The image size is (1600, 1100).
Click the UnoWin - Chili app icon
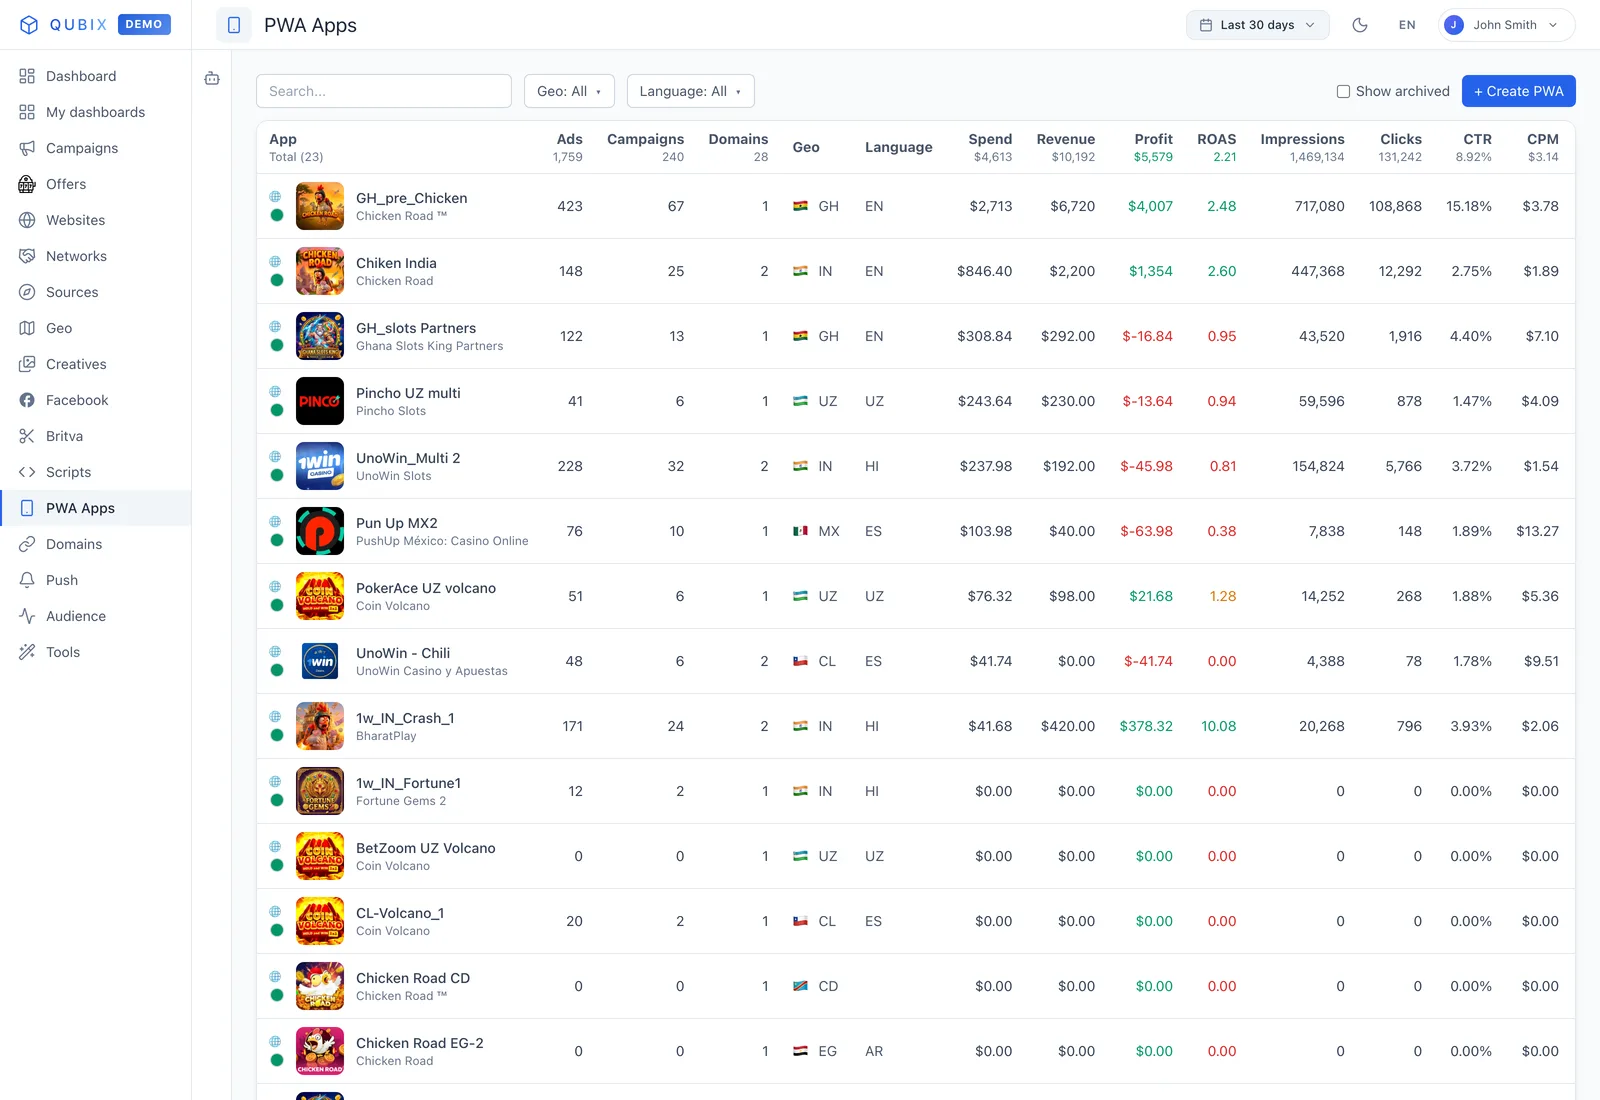click(320, 661)
